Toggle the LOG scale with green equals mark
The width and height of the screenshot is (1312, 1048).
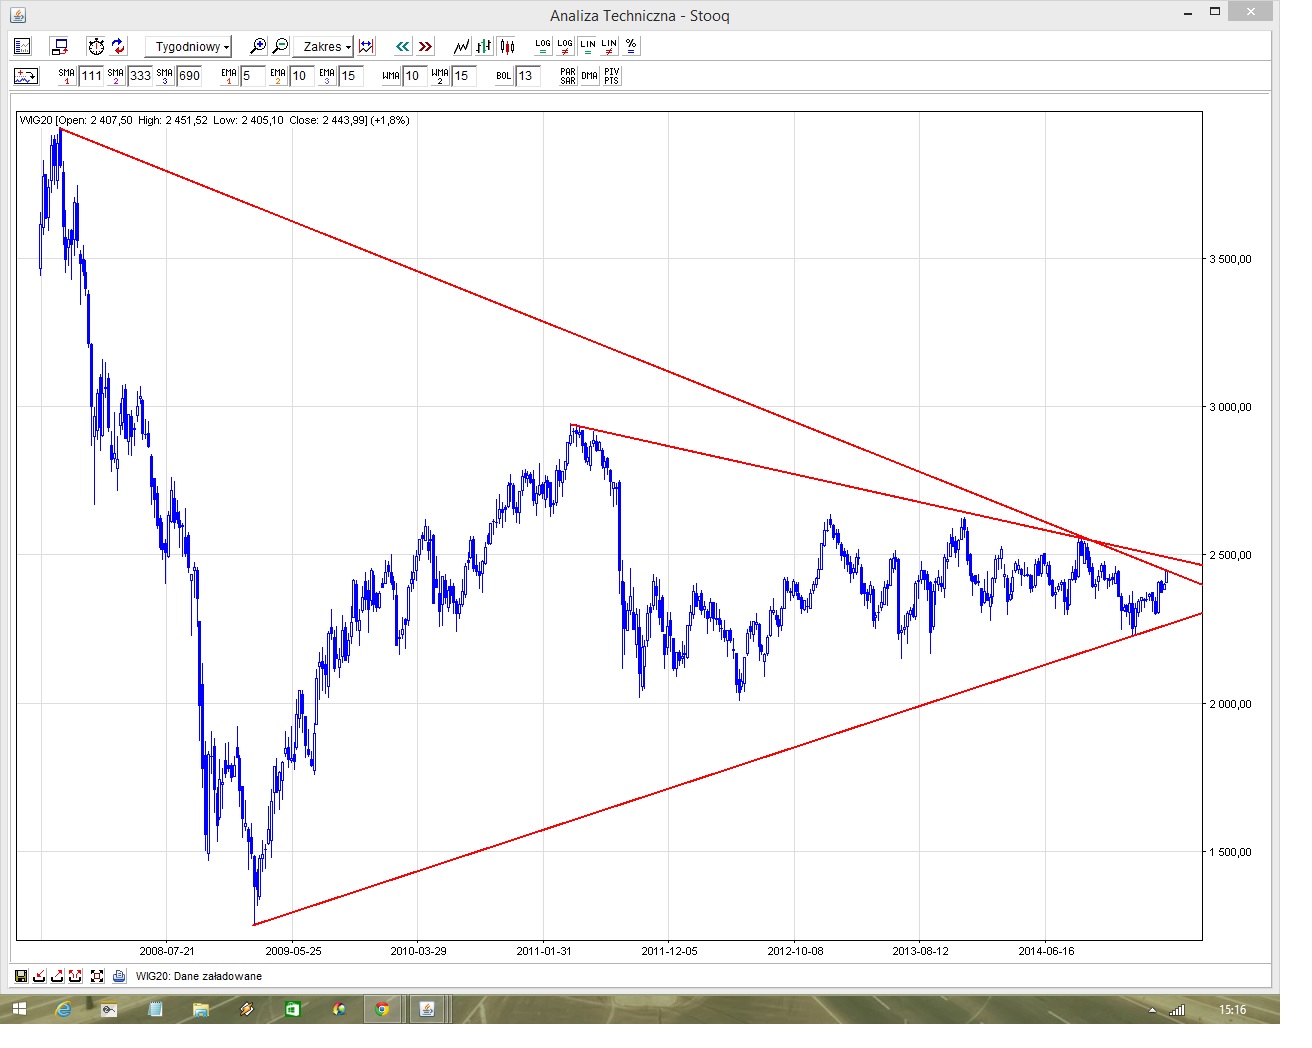coord(543,46)
